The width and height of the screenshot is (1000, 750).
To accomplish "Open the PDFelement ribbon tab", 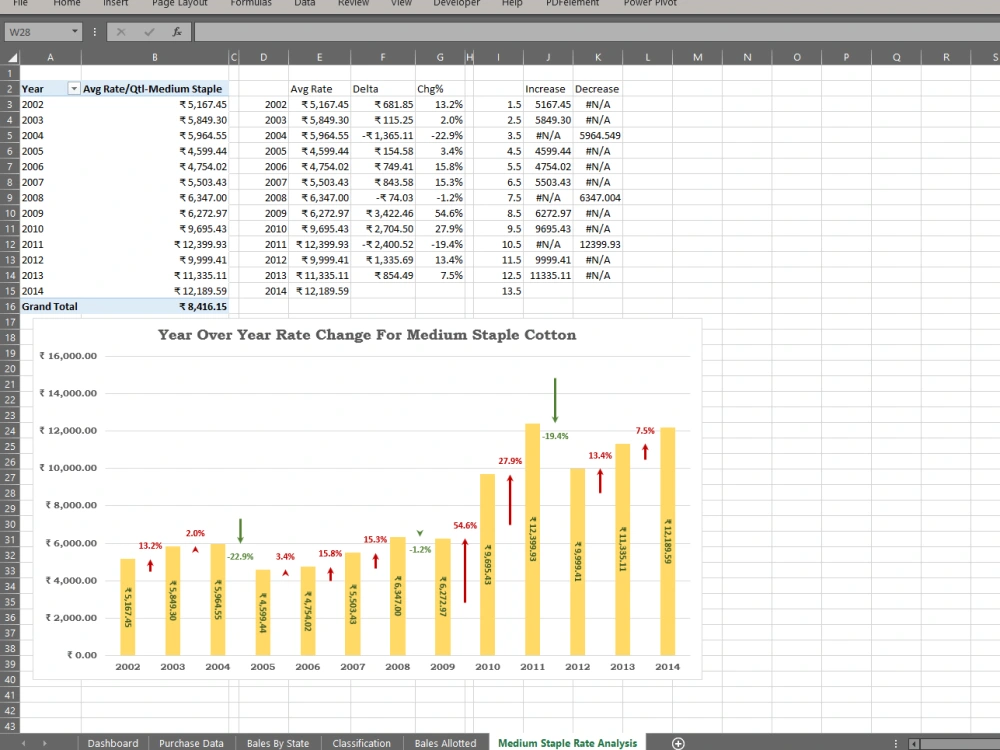I will pyautogui.click(x=572, y=3).
